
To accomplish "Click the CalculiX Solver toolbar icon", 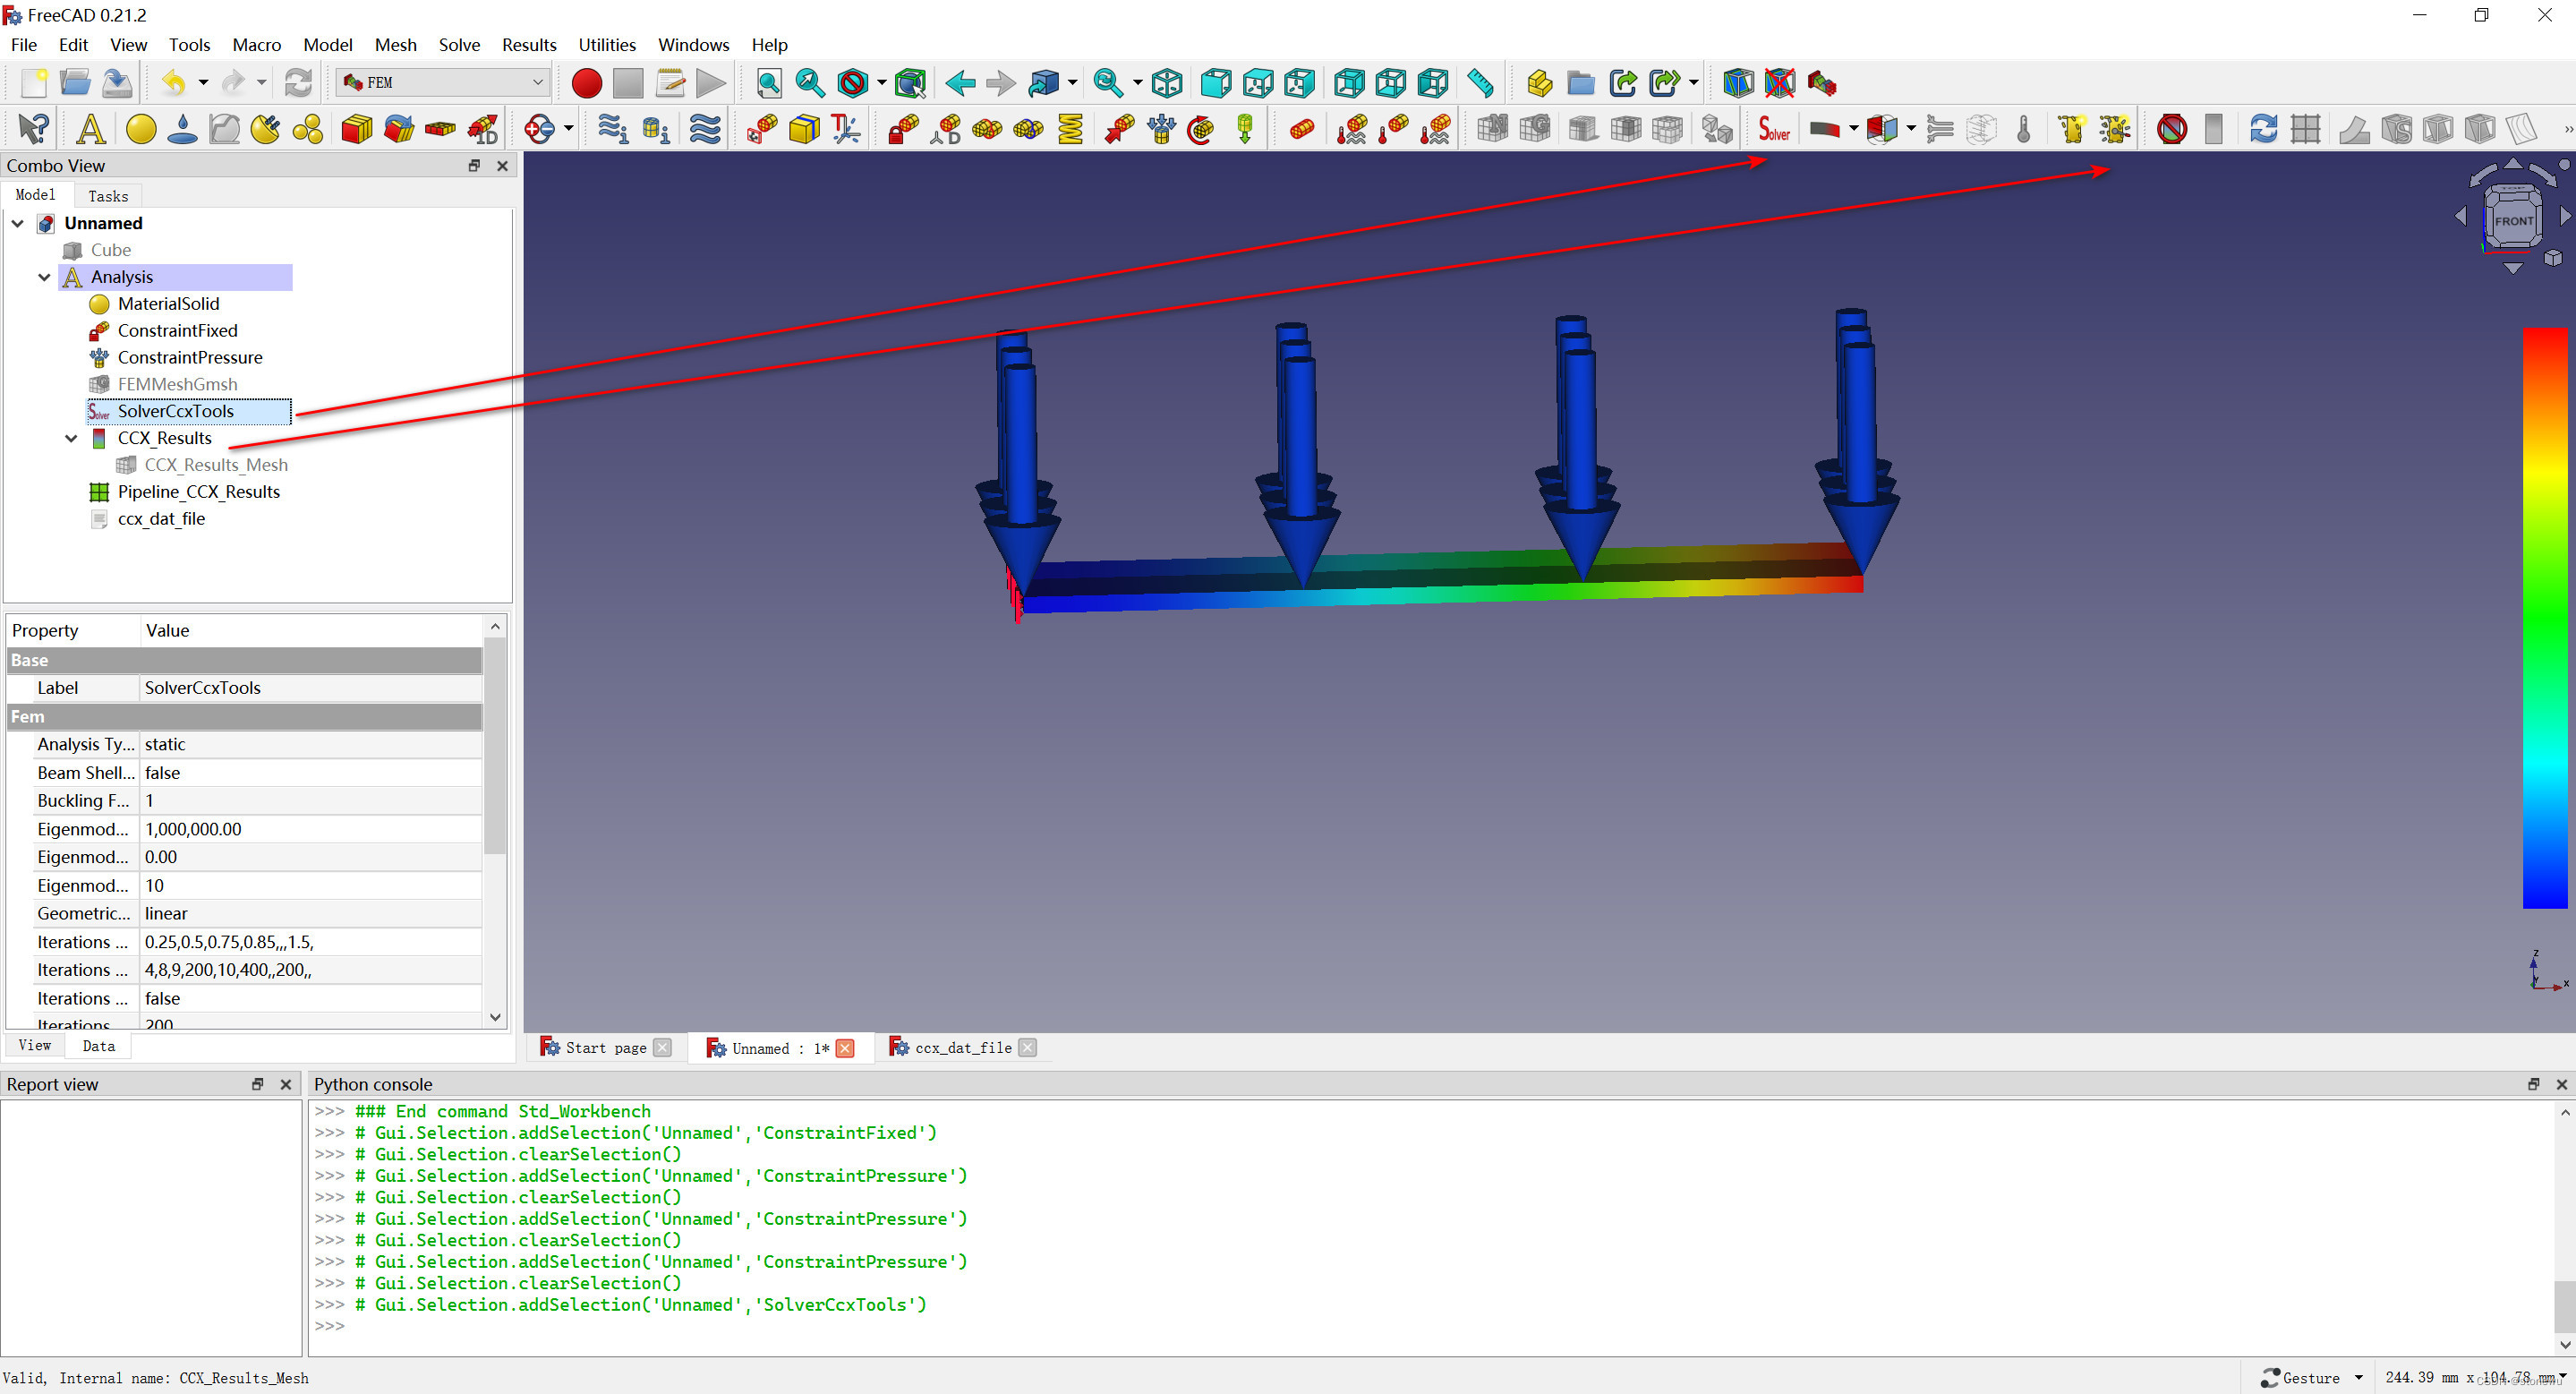I will 1774,129.
